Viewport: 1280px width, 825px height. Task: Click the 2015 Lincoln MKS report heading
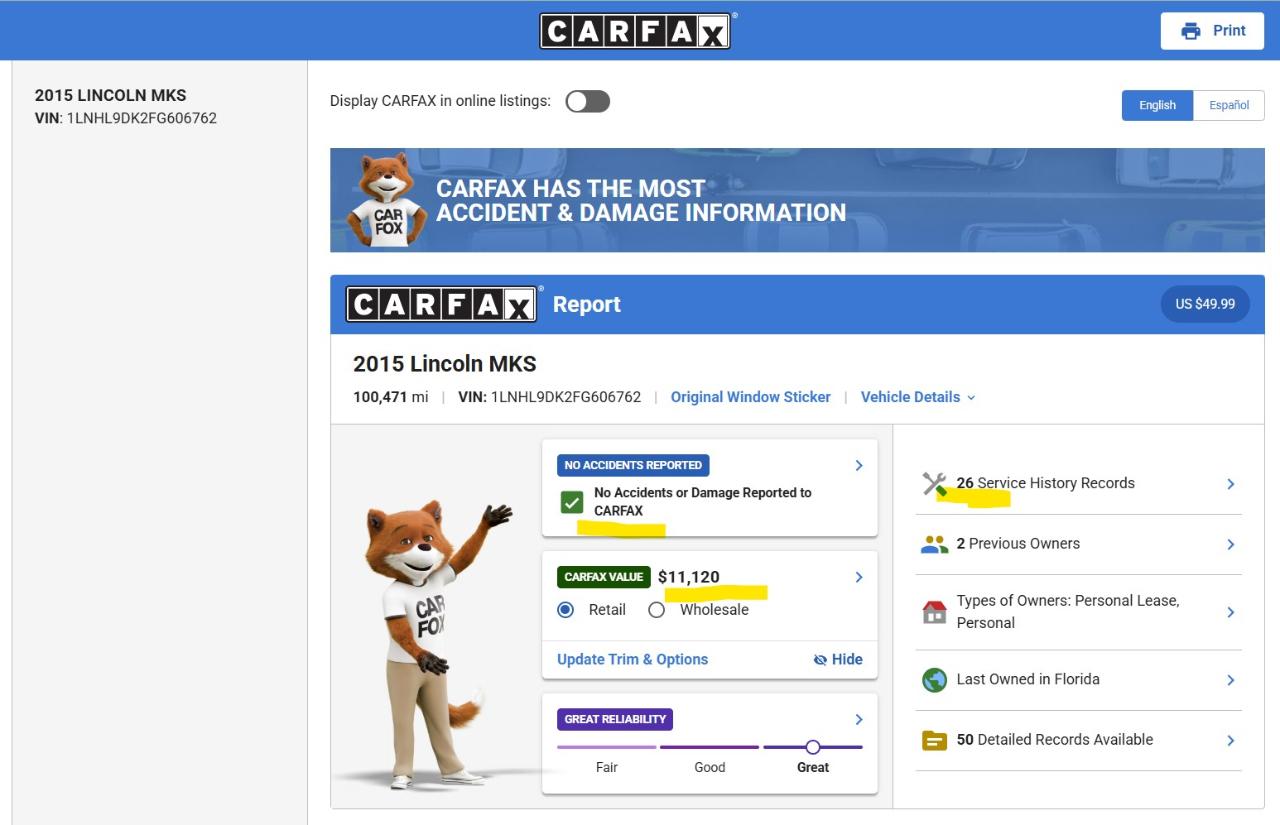click(x=445, y=364)
